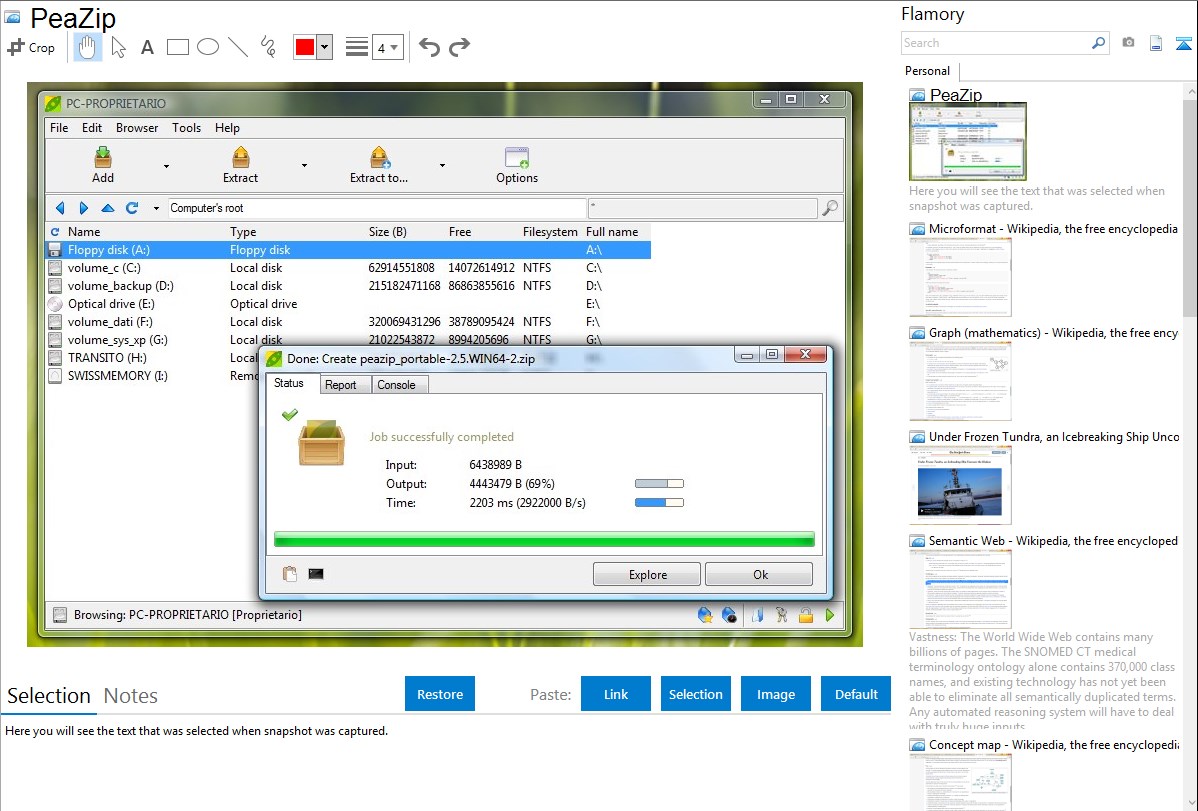Click the Paste Selection button
This screenshot has height=811, width=1198.
696,694
